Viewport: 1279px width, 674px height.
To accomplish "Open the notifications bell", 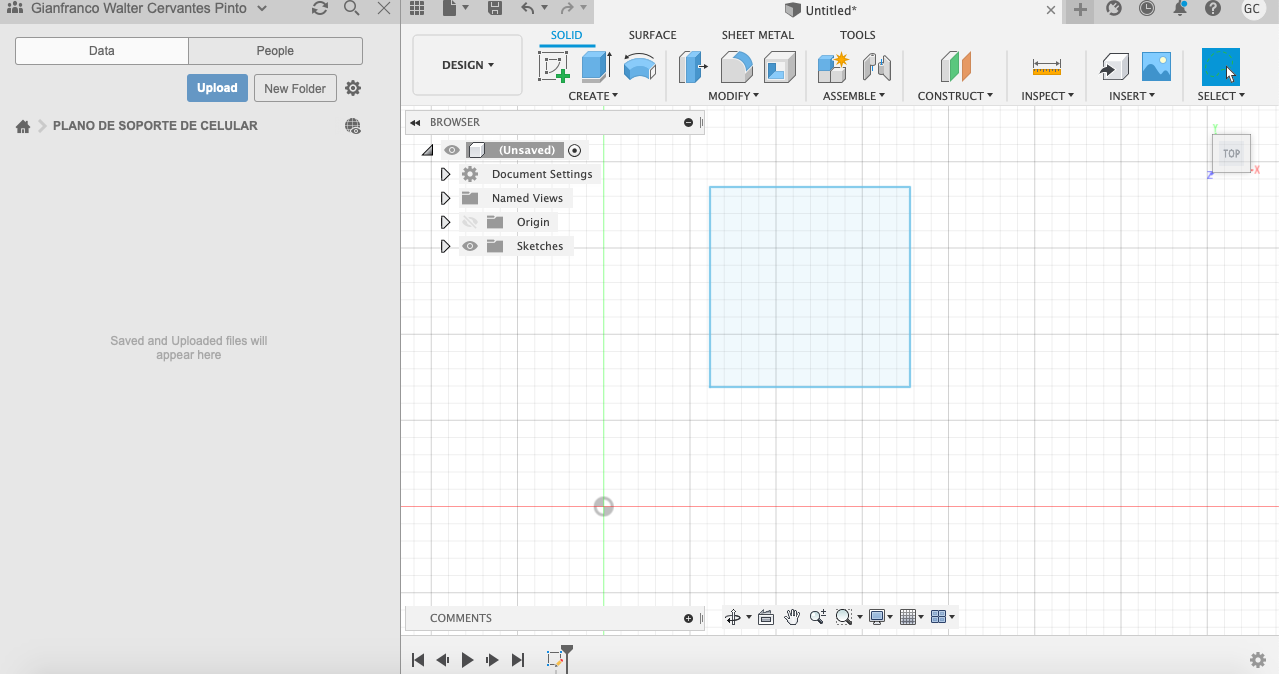I will tap(1180, 9).
